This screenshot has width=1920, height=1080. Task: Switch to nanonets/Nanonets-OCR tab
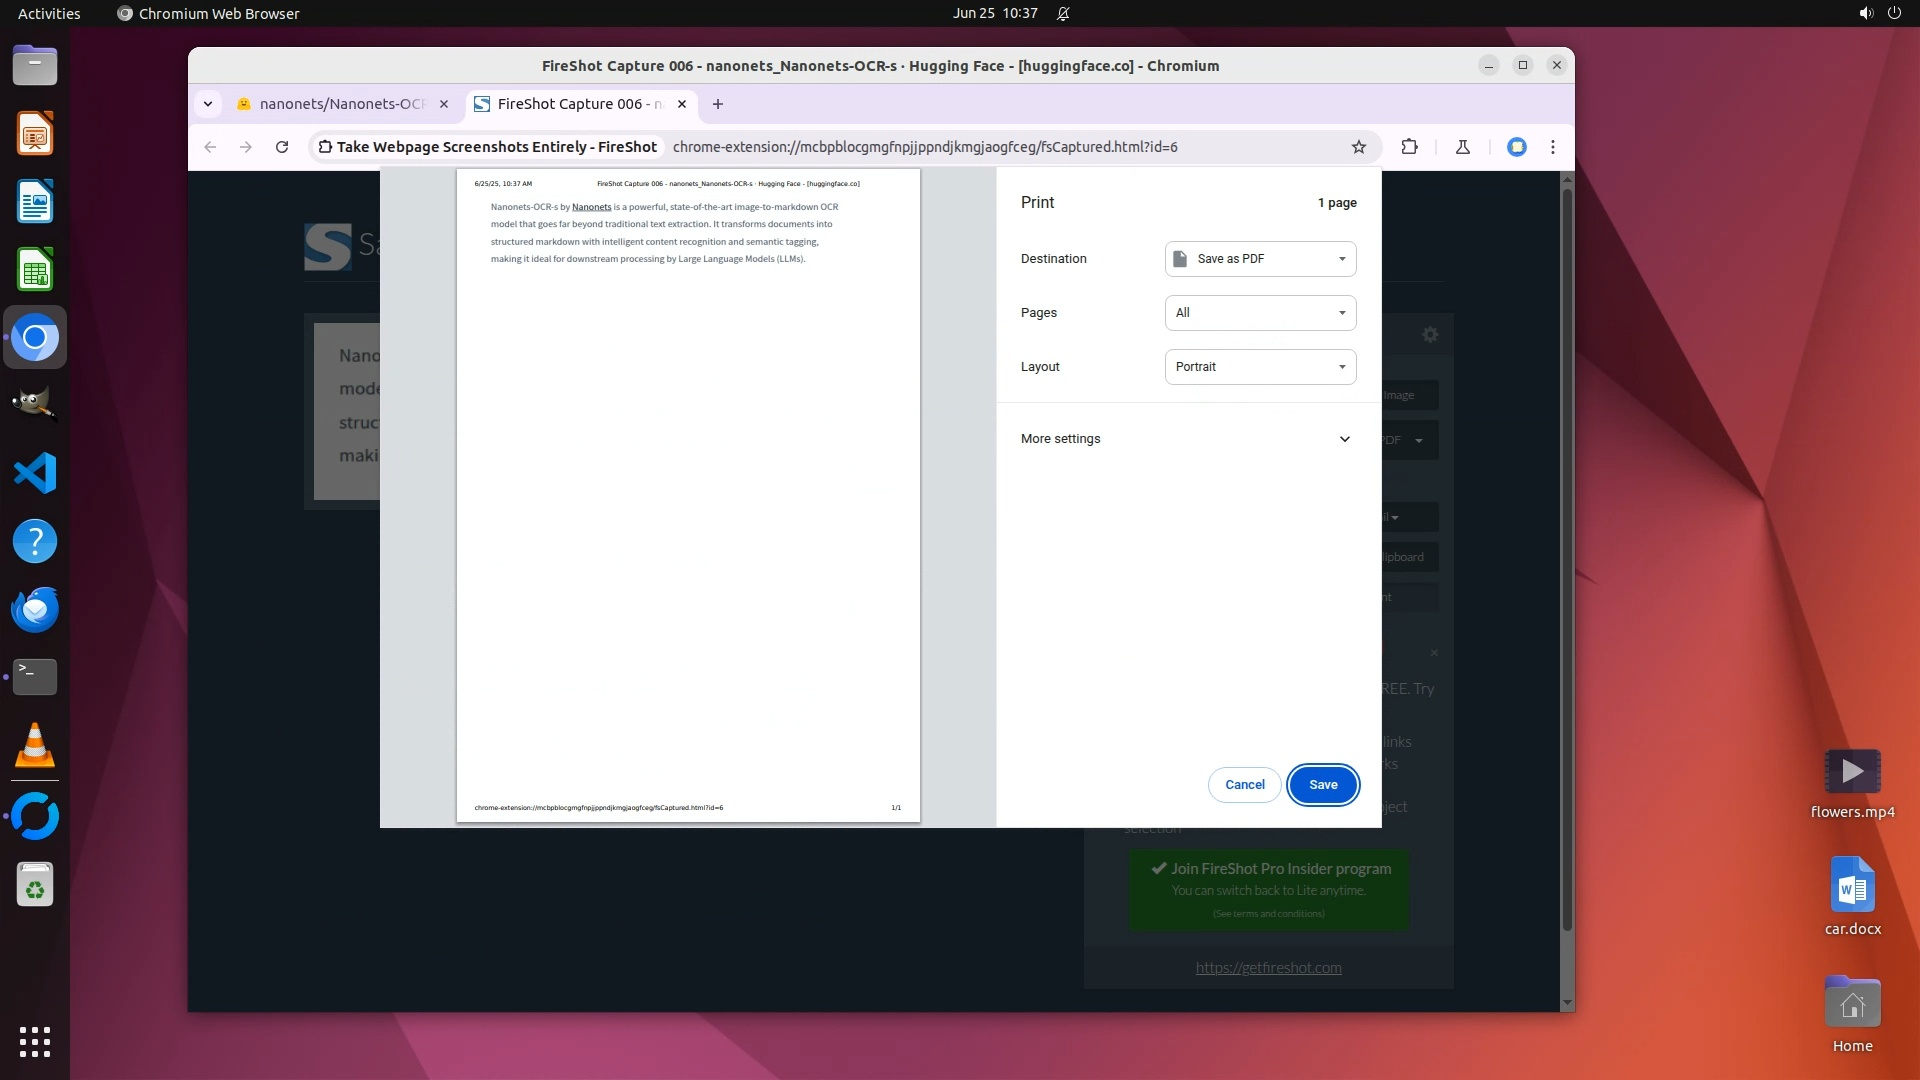pos(340,104)
